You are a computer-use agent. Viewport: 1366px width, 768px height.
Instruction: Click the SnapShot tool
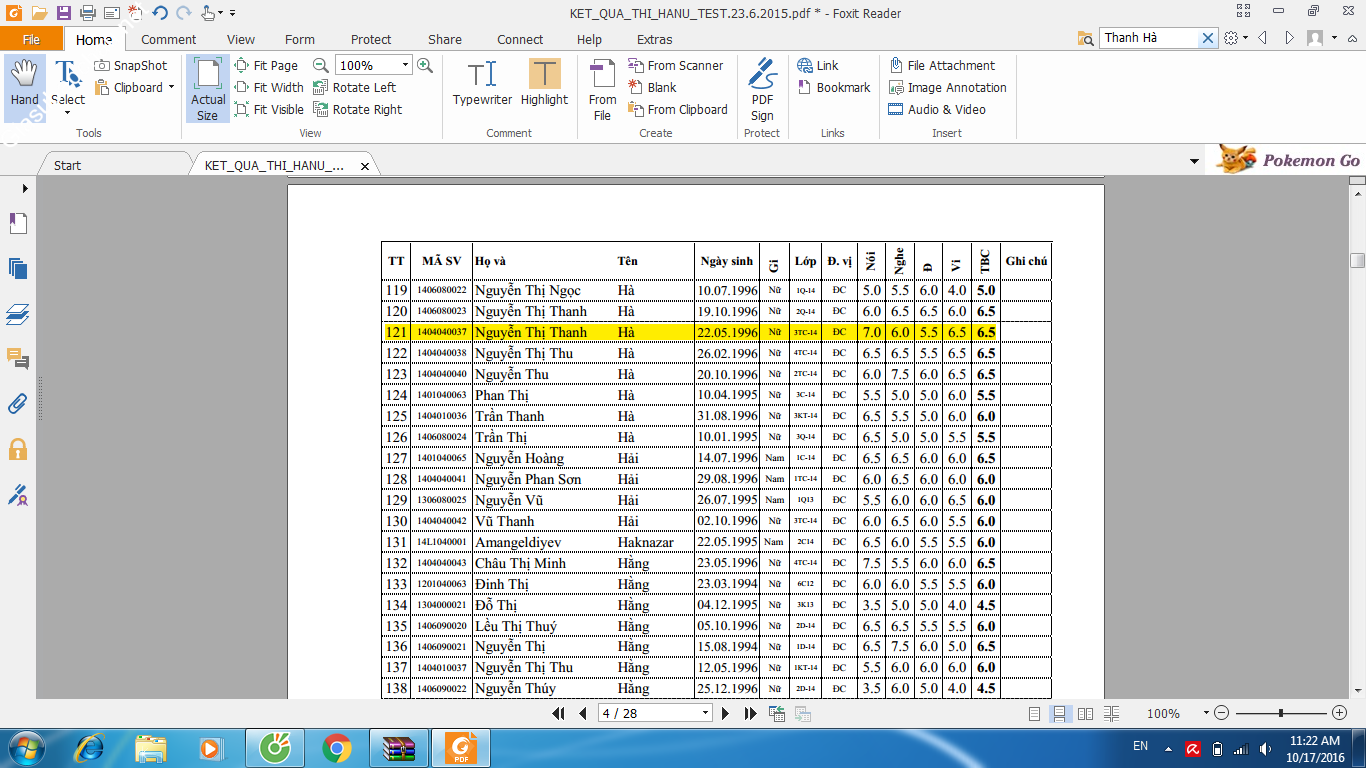[x=131, y=65]
